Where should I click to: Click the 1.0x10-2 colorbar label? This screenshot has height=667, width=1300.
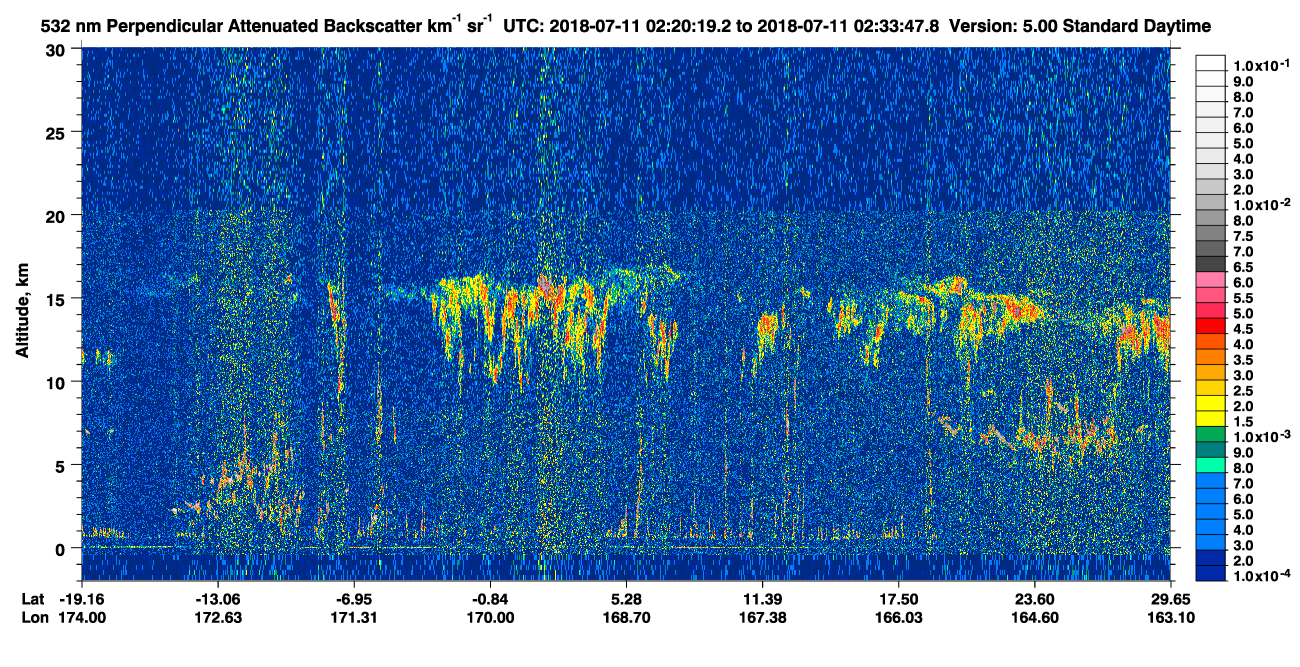coord(1261,205)
